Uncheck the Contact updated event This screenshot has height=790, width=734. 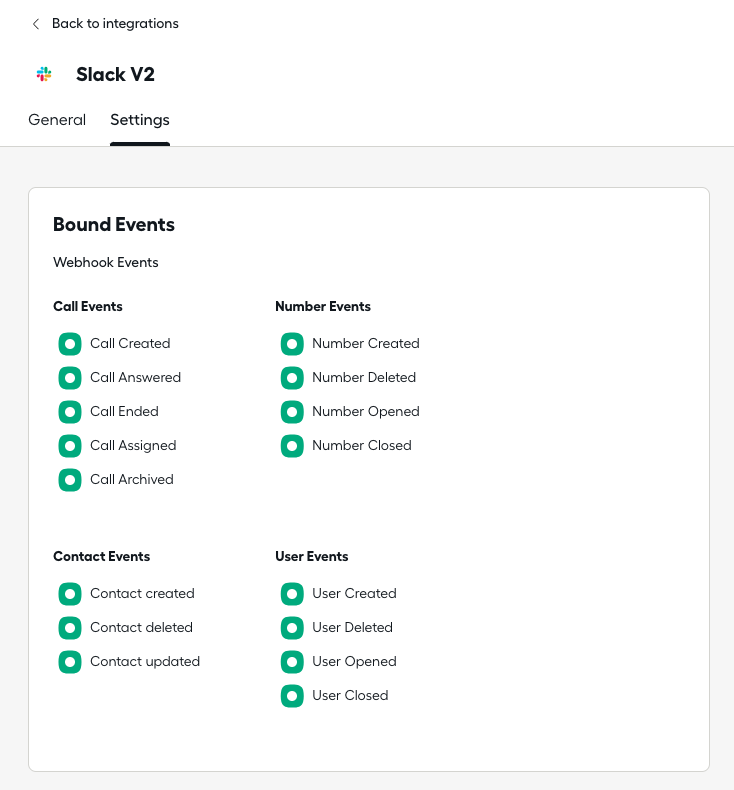pos(70,662)
